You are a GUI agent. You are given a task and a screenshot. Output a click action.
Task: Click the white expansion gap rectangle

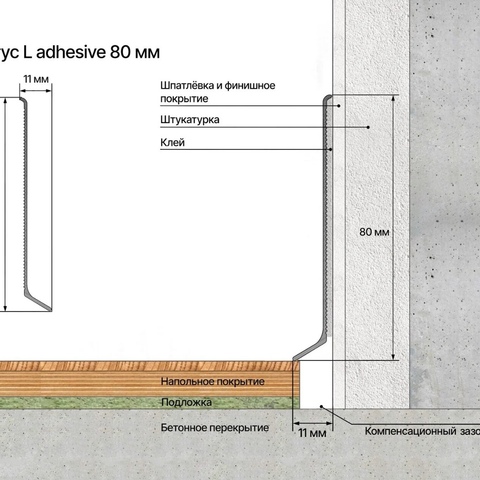click(316, 384)
